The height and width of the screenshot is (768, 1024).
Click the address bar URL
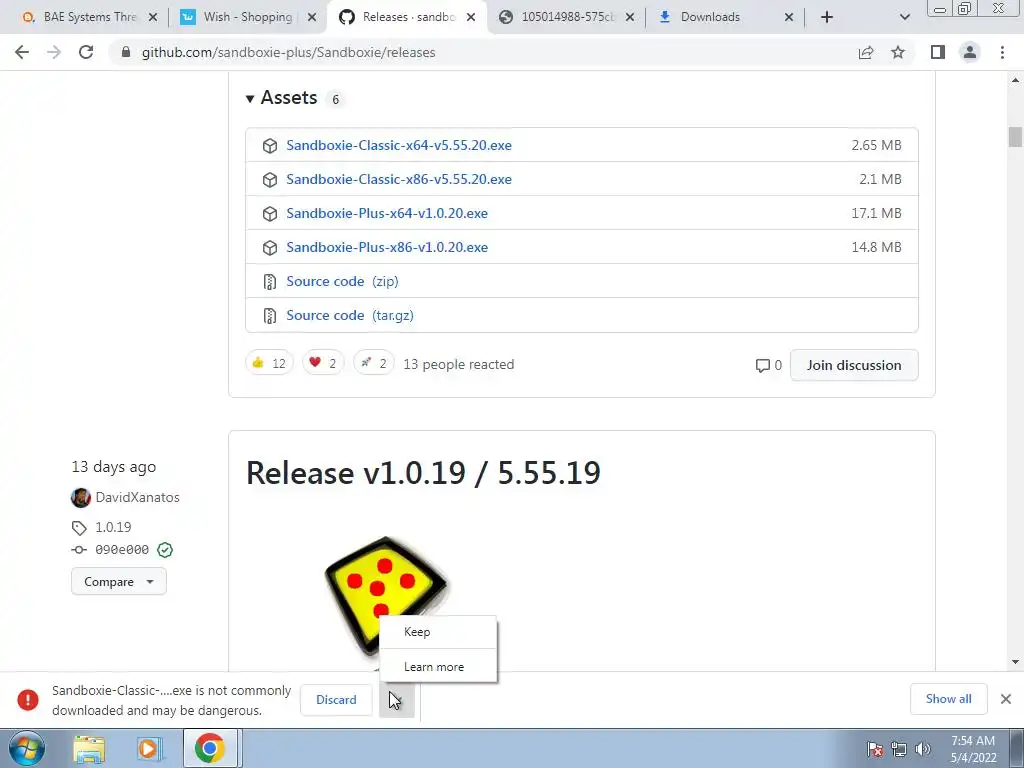click(288, 52)
